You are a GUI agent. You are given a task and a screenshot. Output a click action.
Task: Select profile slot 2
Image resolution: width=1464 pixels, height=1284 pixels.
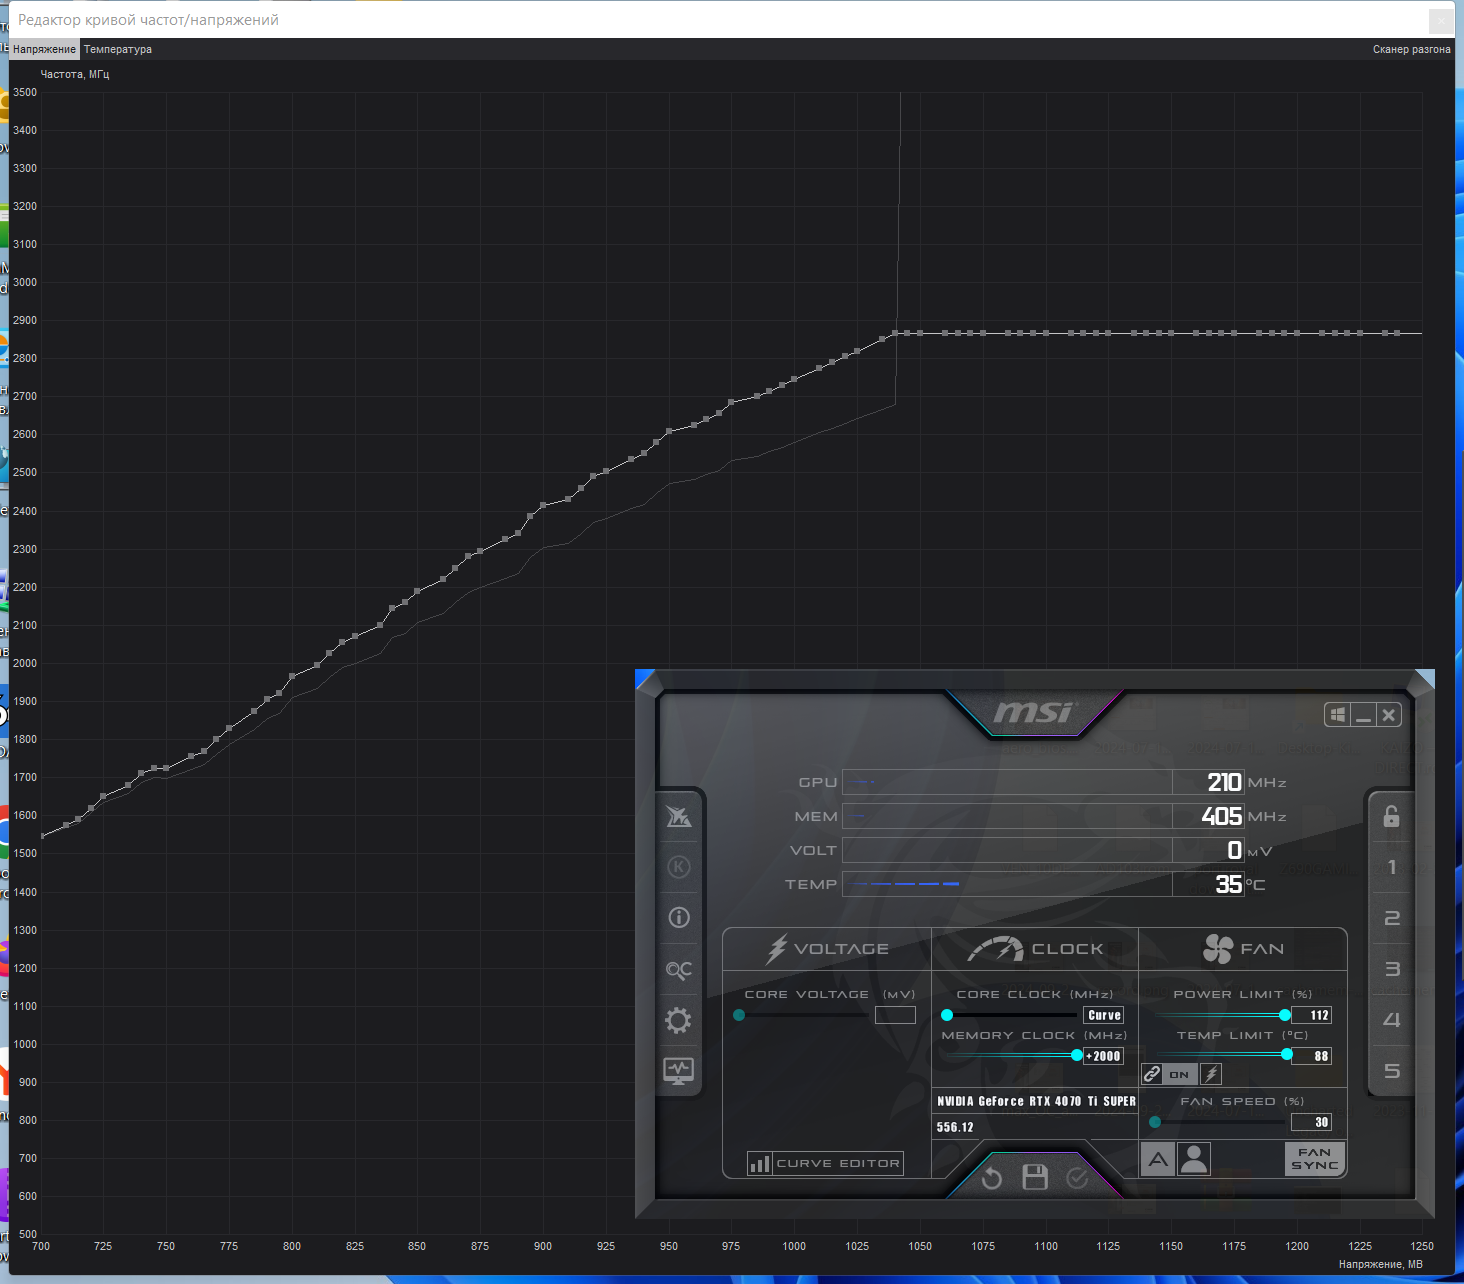1391,918
